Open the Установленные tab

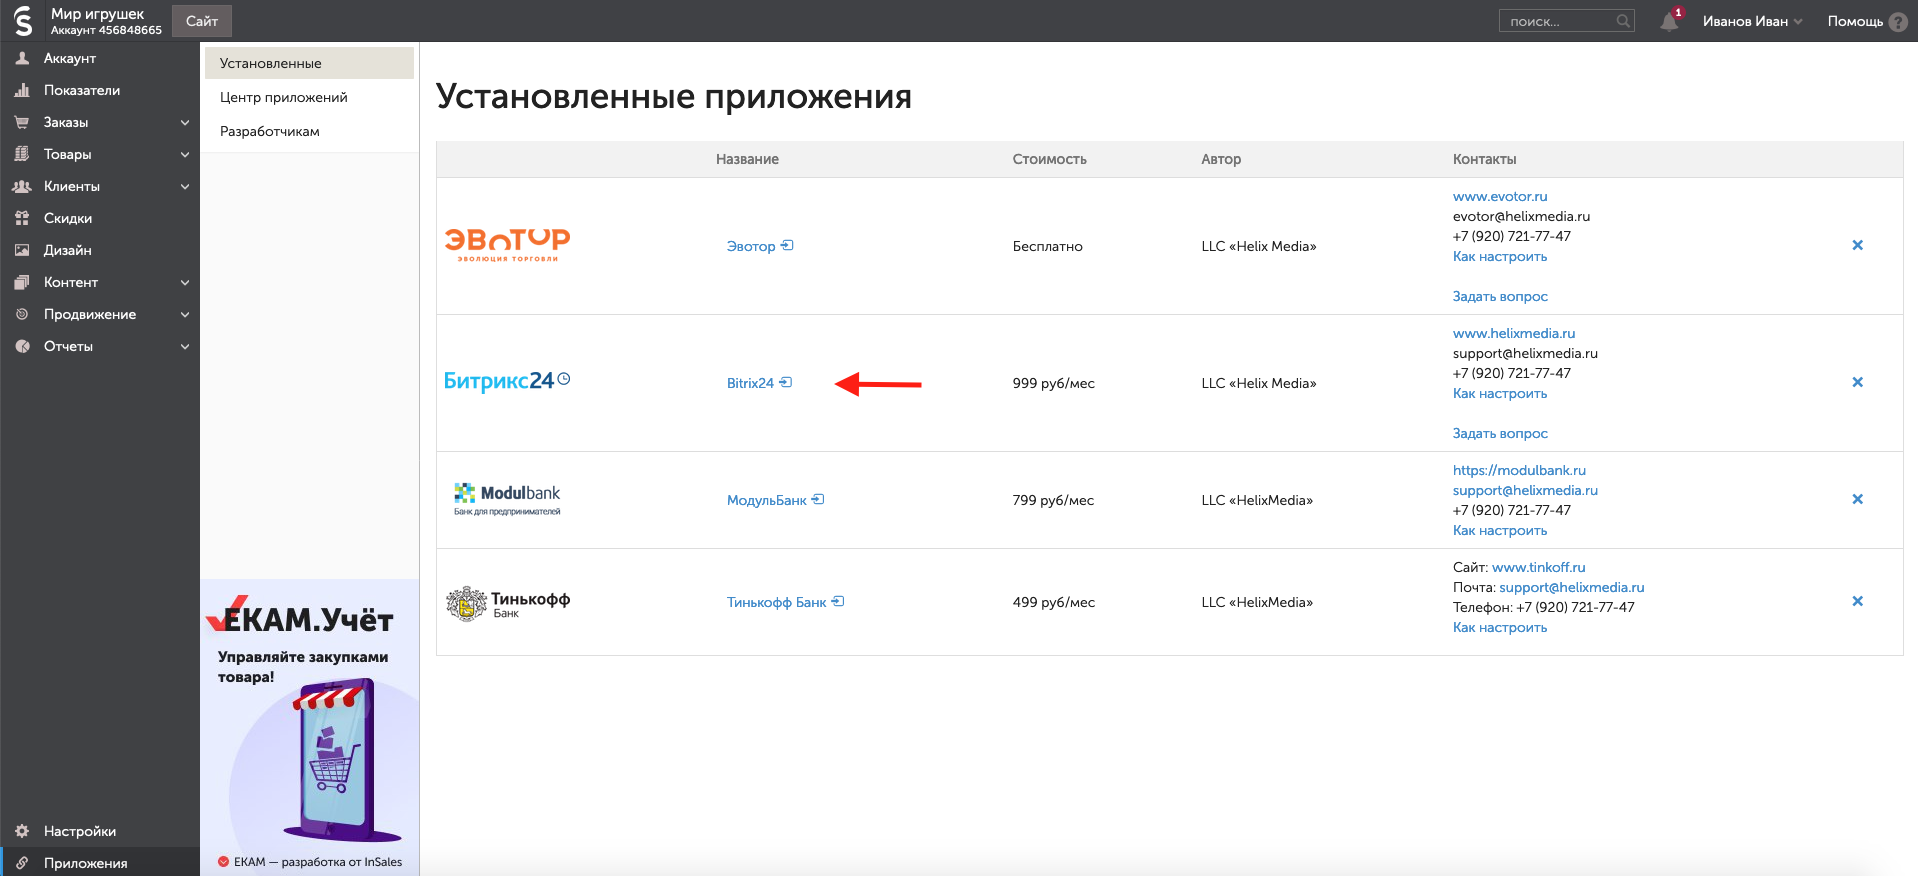pos(309,63)
